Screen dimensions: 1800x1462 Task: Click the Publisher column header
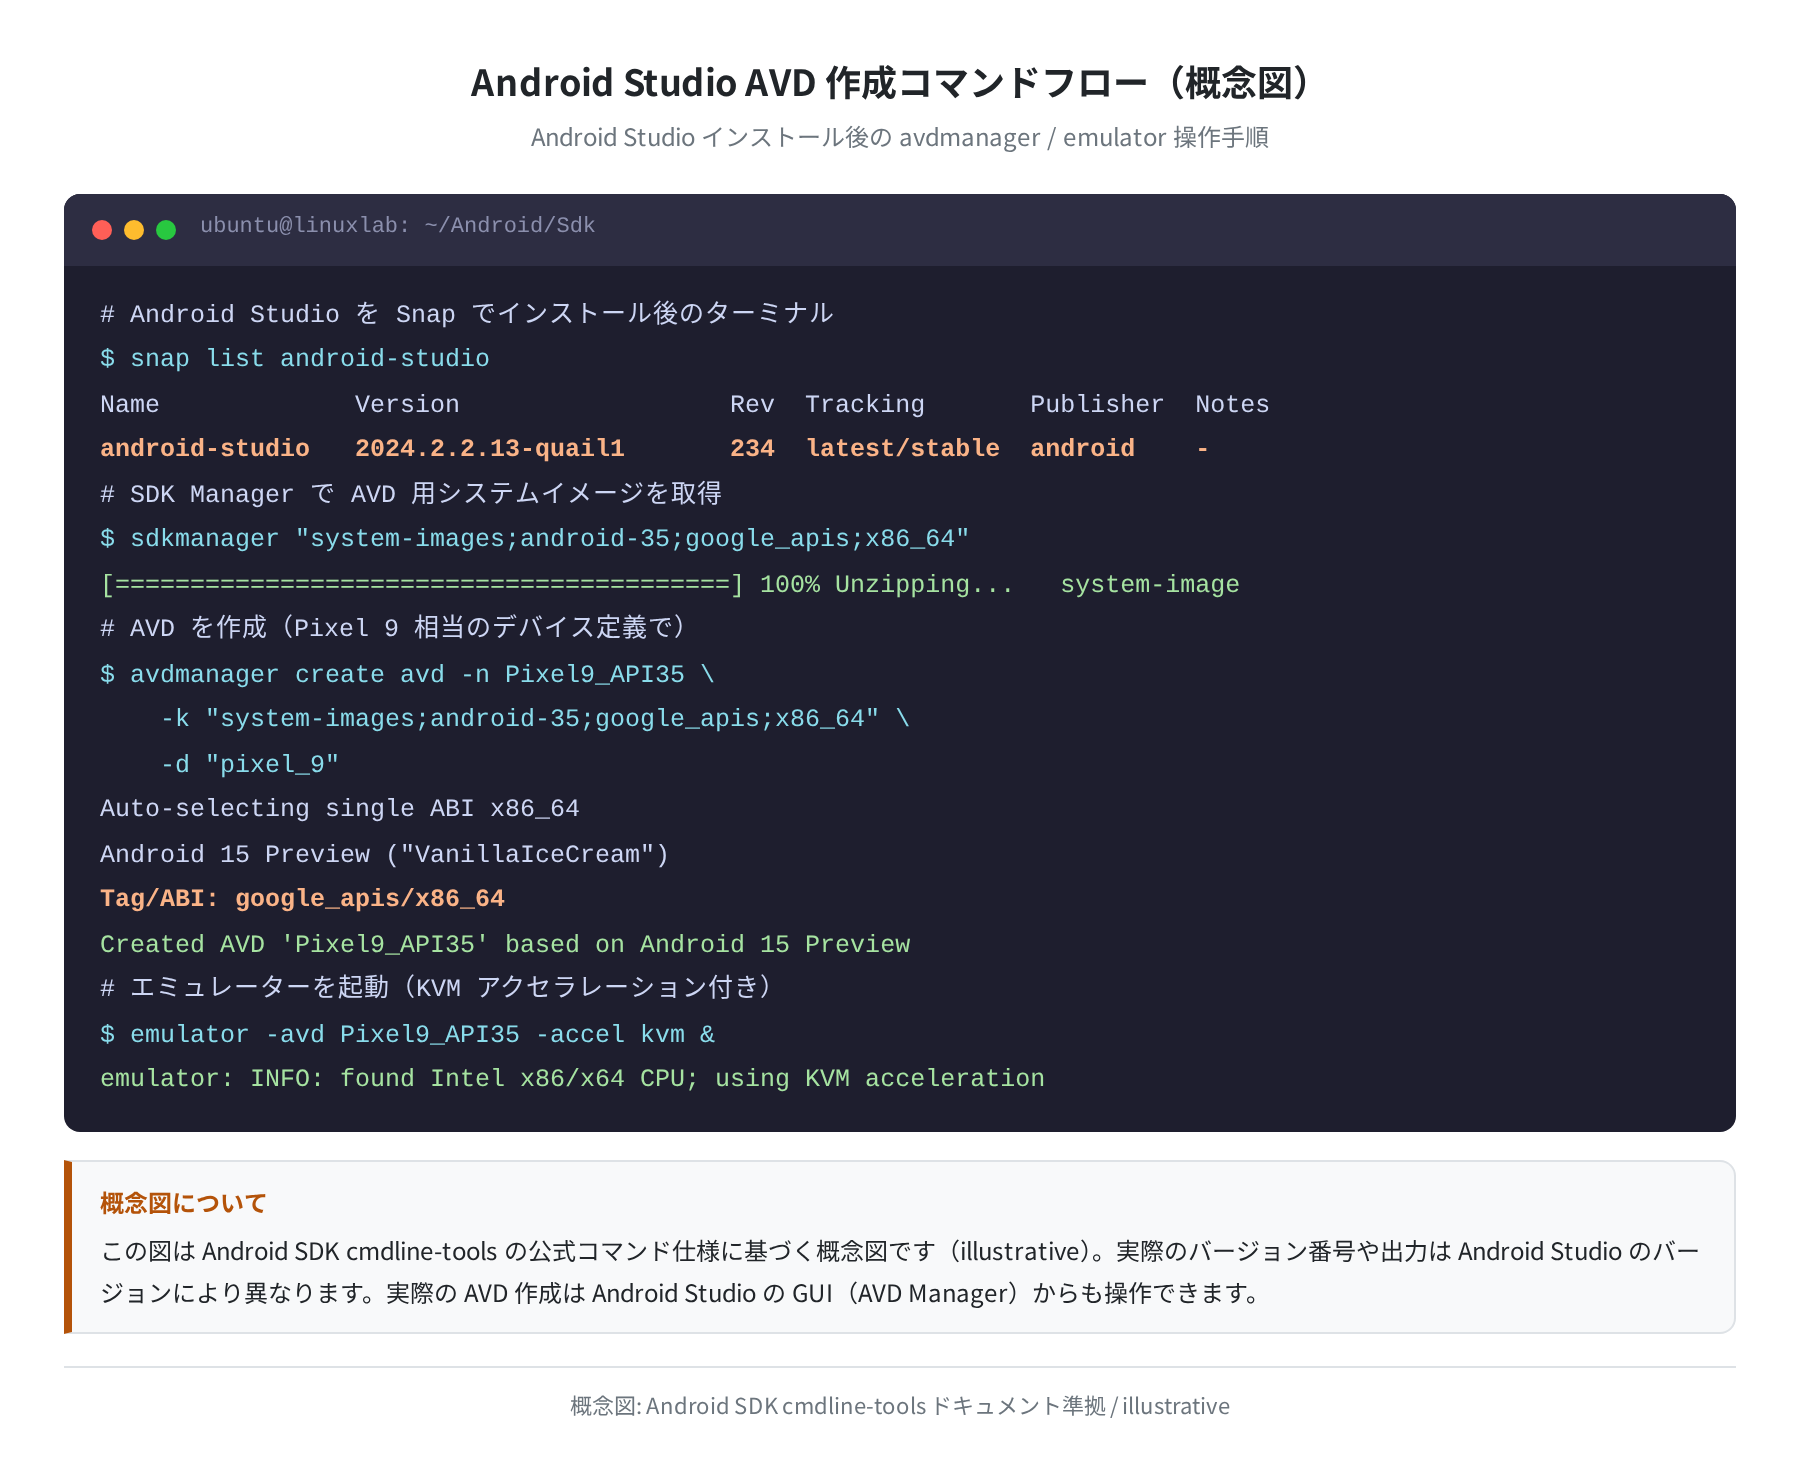click(x=1097, y=404)
